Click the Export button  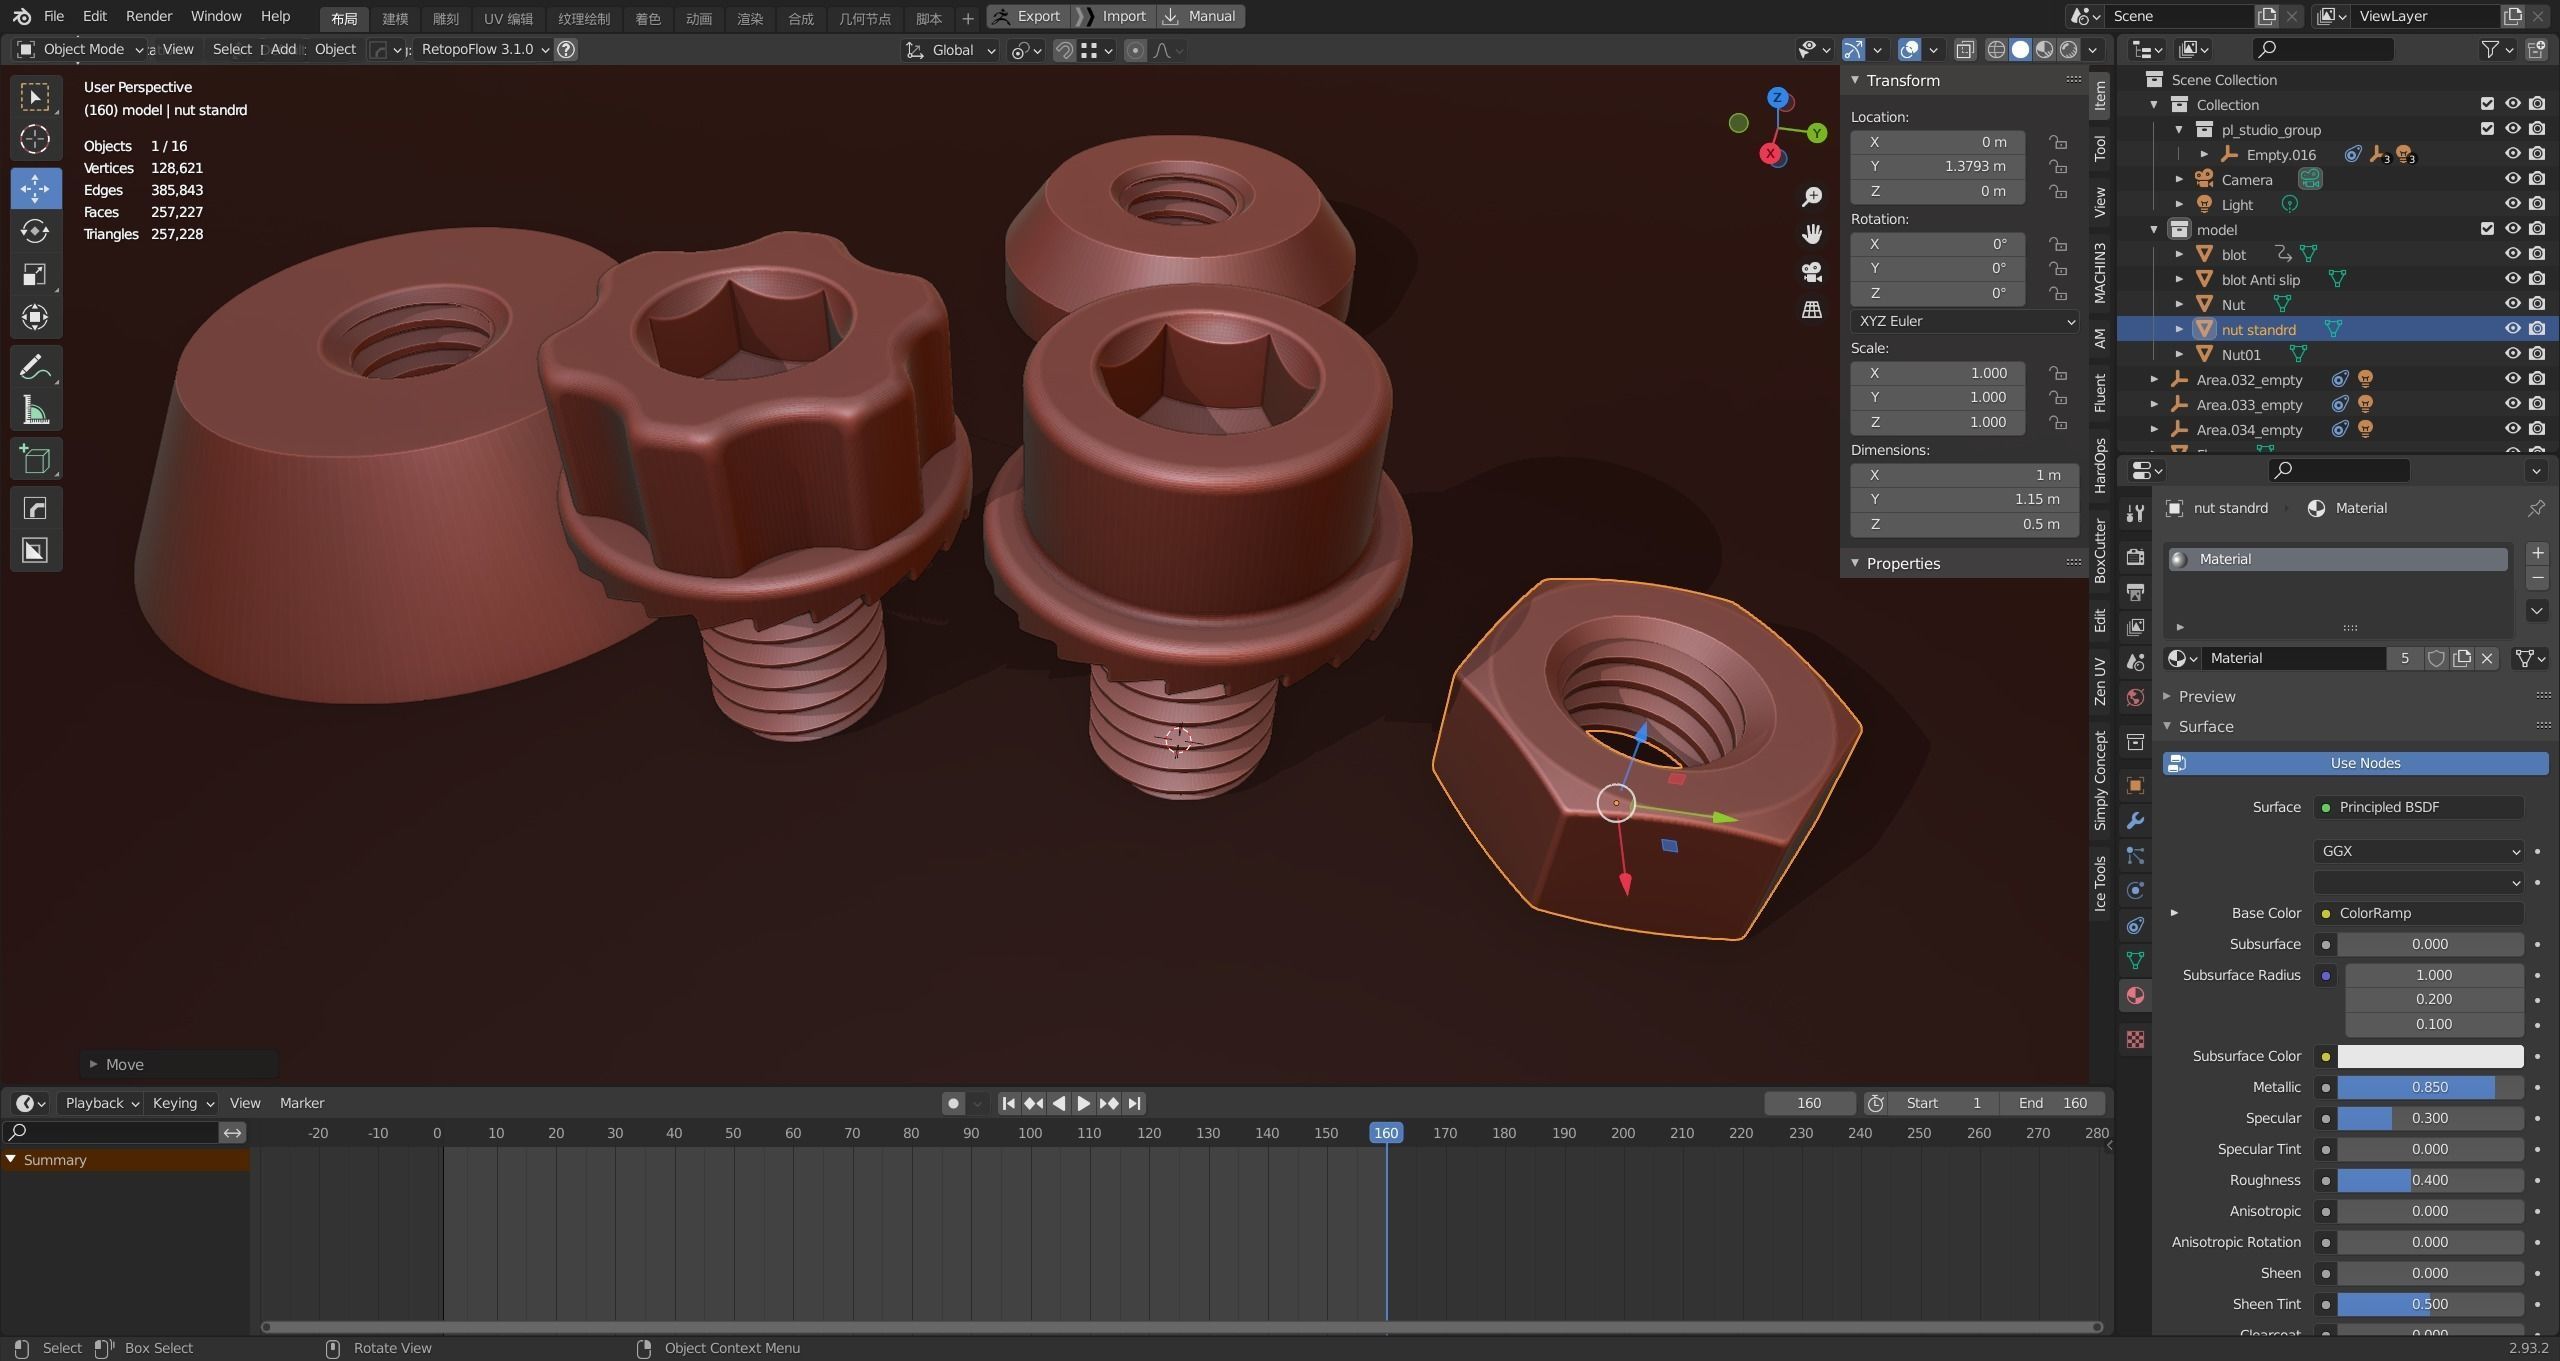point(1028,16)
